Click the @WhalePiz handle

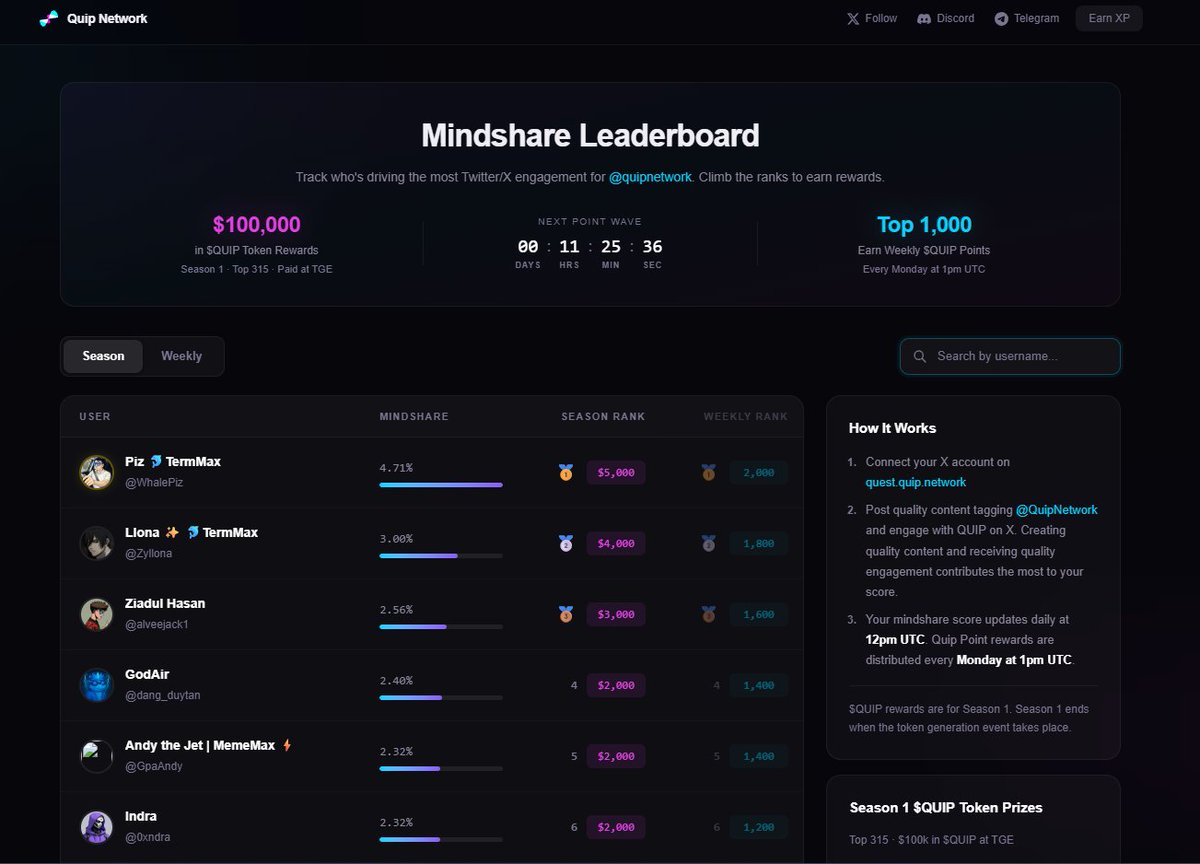(154, 483)
